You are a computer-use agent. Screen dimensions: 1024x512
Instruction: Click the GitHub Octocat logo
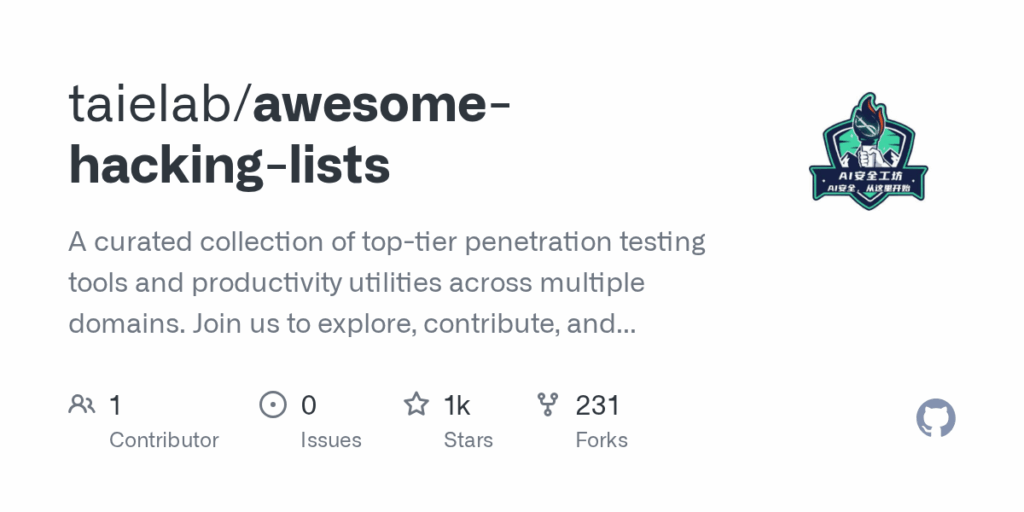point(936,418)
